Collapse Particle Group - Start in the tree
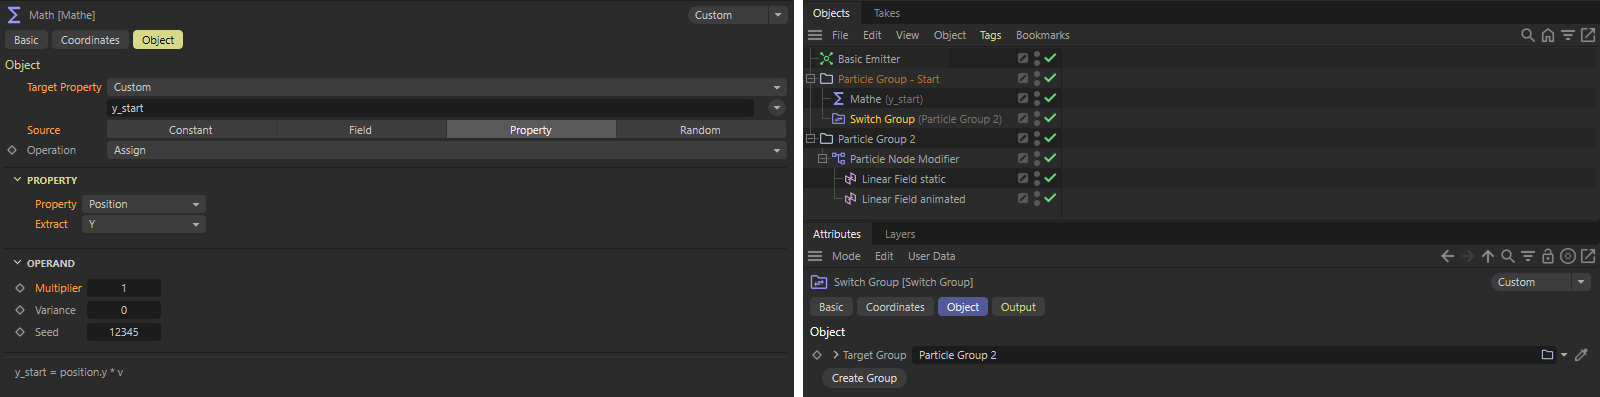The height and width of the screenshot is (397, 1600). click(811, 79)
